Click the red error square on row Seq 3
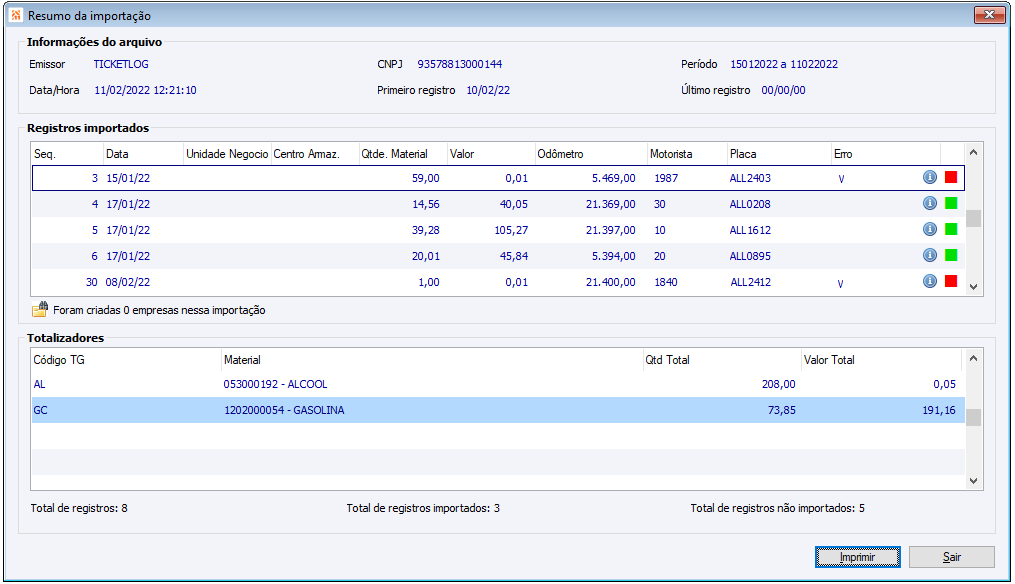 [952, 178]
